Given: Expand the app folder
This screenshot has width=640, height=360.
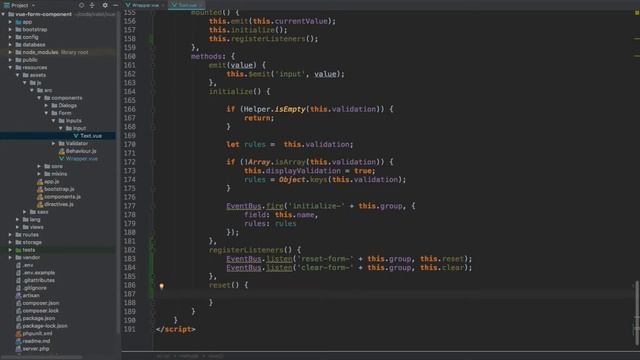Looking at the screenshot, I should pyautogui.click(x=11, y=22).
